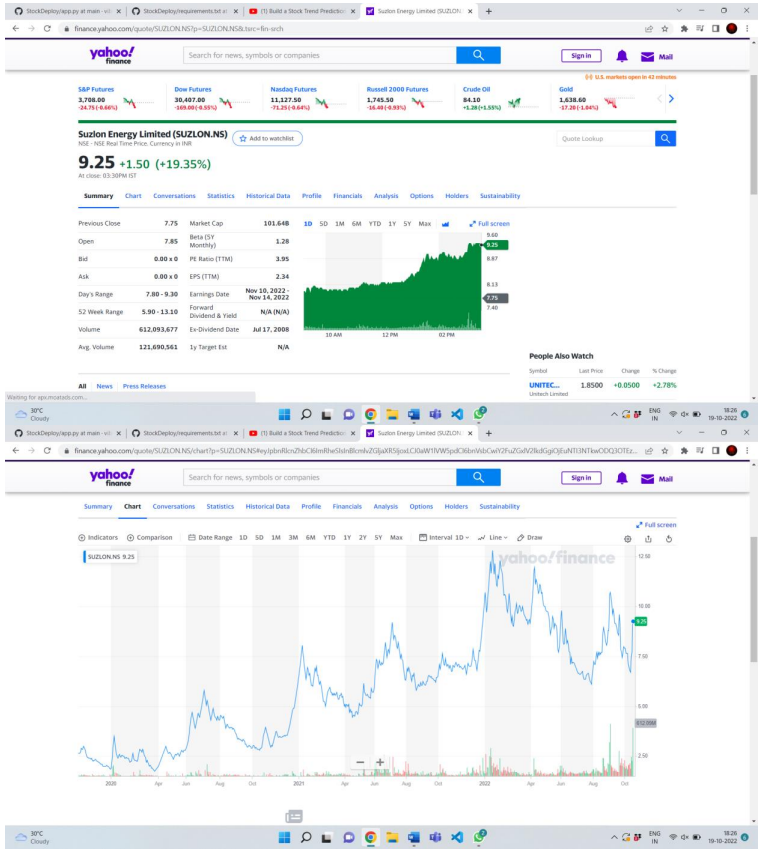Open the Date Range calendar picker
The image size is (759, 850).
click(x=210, y=538)
